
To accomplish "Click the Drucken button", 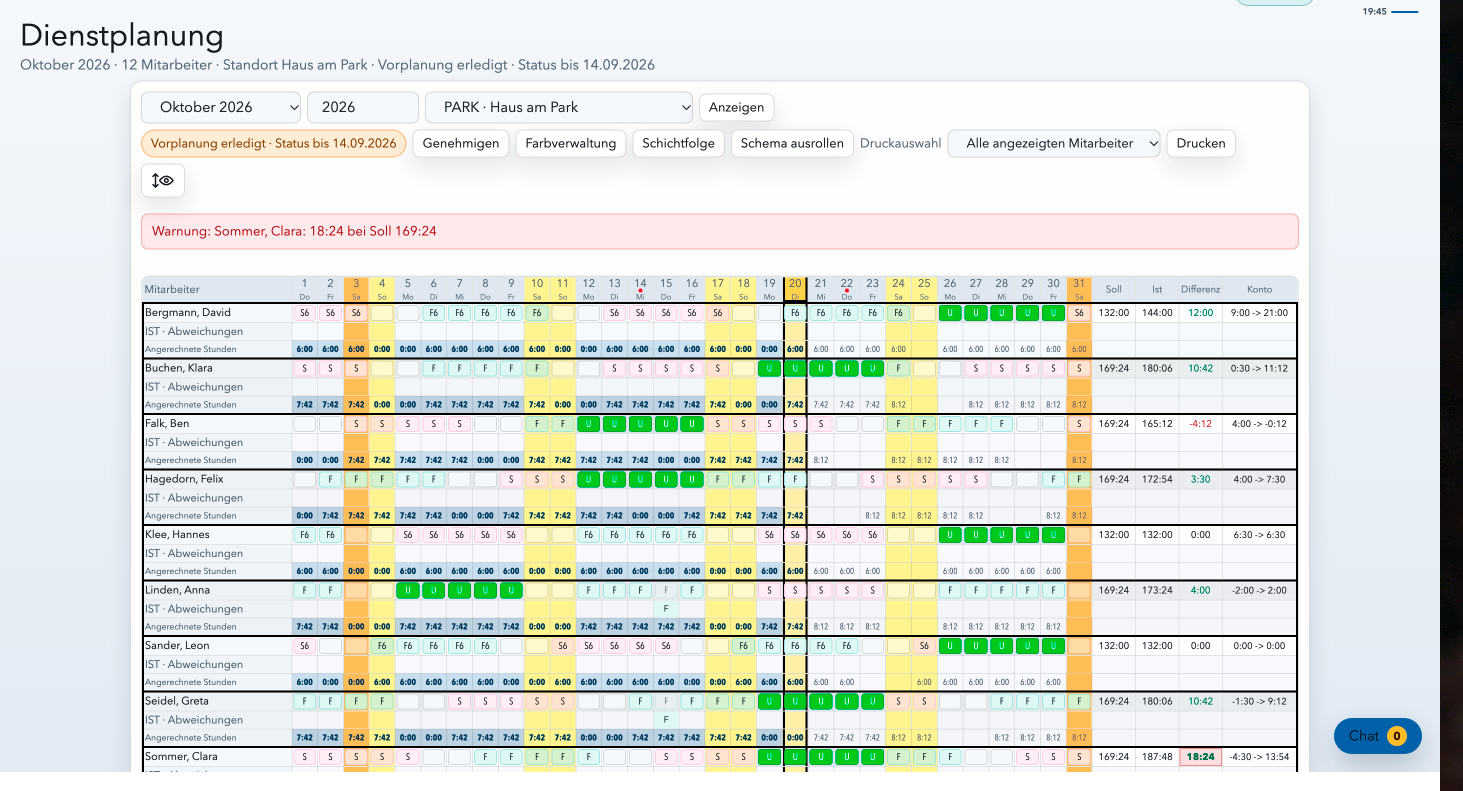I will [1201, 143].
